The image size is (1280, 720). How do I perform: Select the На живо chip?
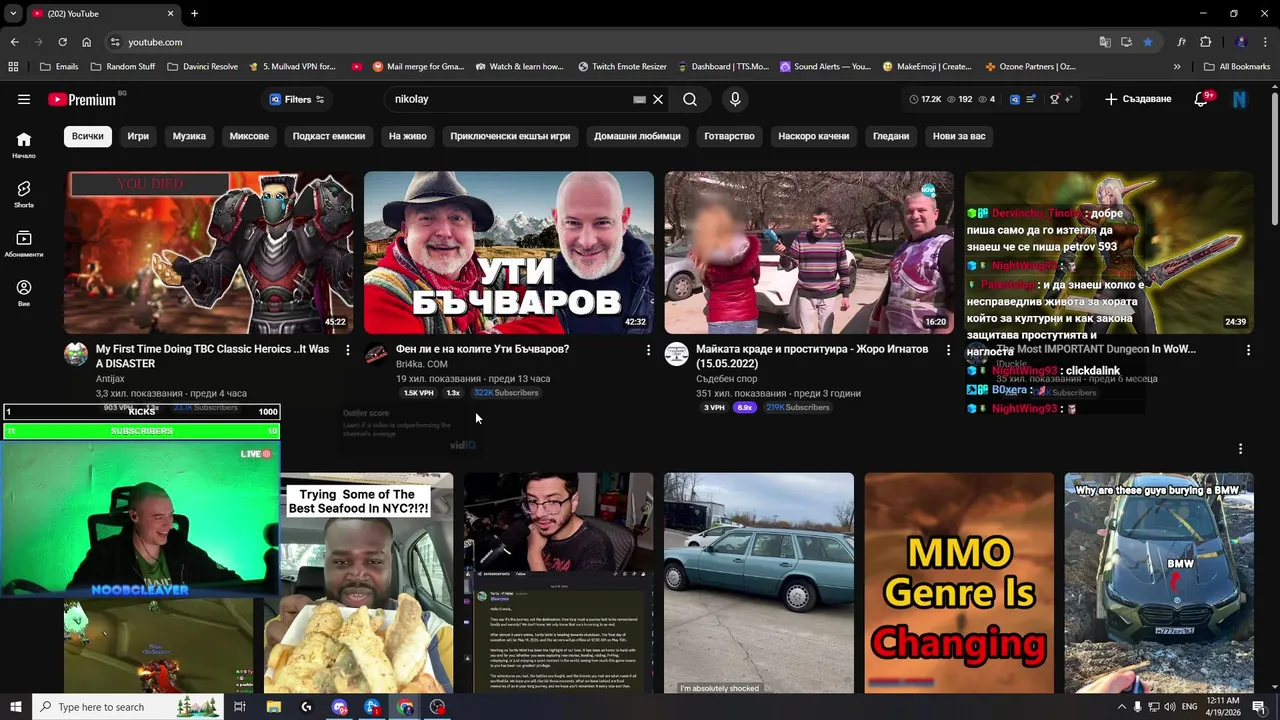(x=408, y=136)
